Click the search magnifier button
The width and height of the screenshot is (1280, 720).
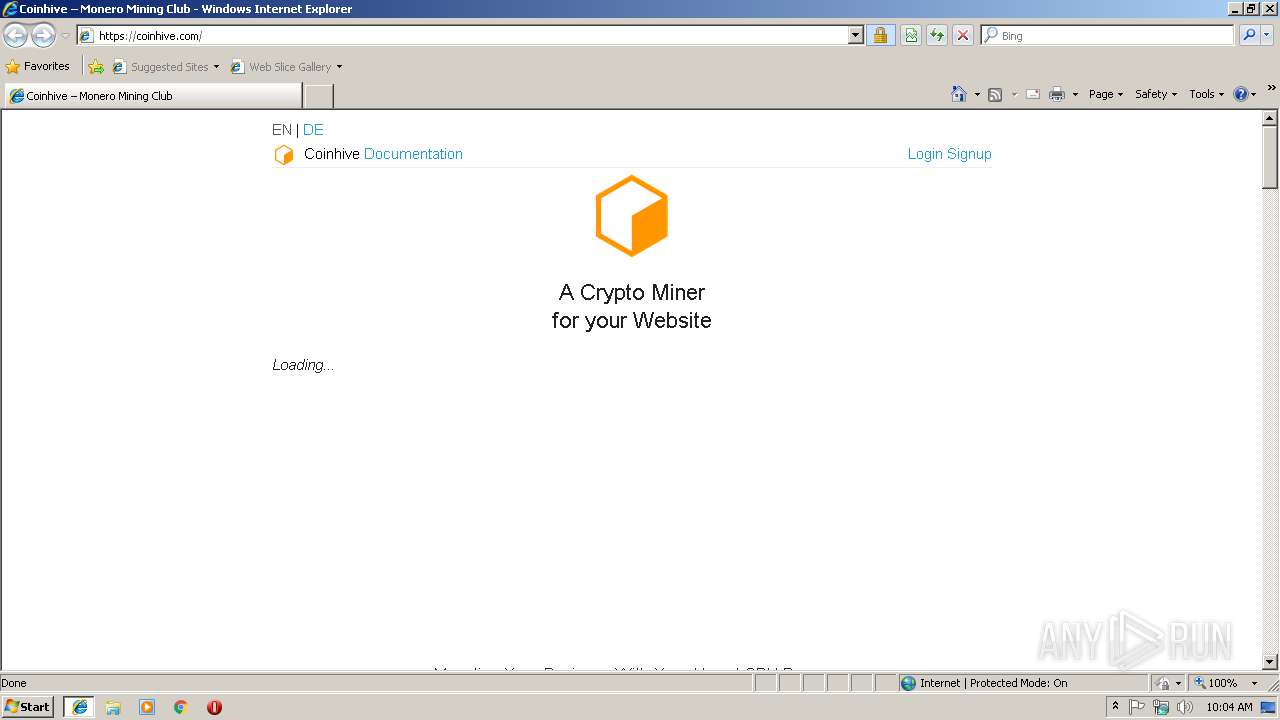[x=1248, y=36]
